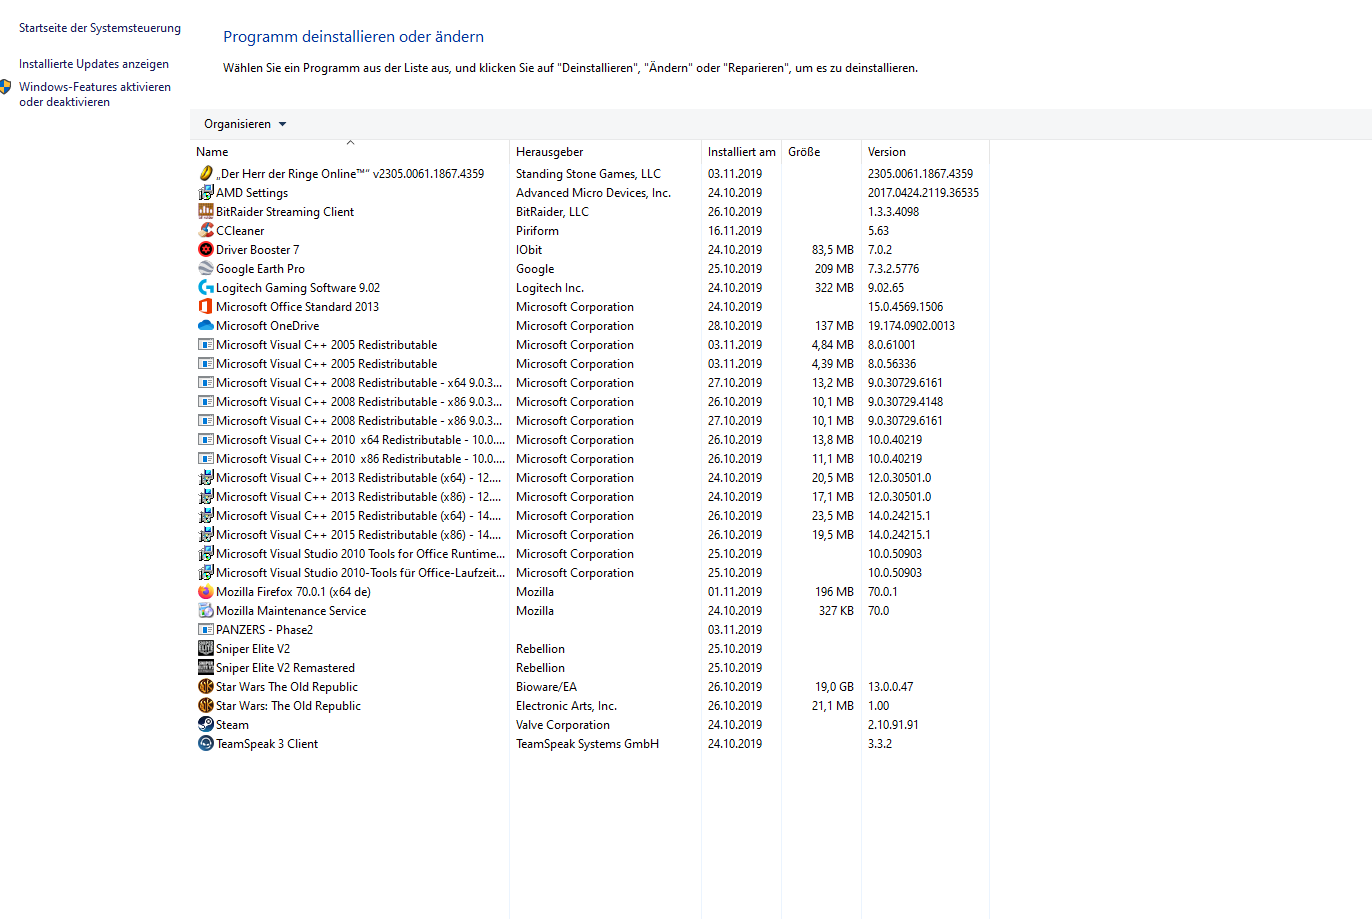Select AMD Settings row name

coord(252,193)
